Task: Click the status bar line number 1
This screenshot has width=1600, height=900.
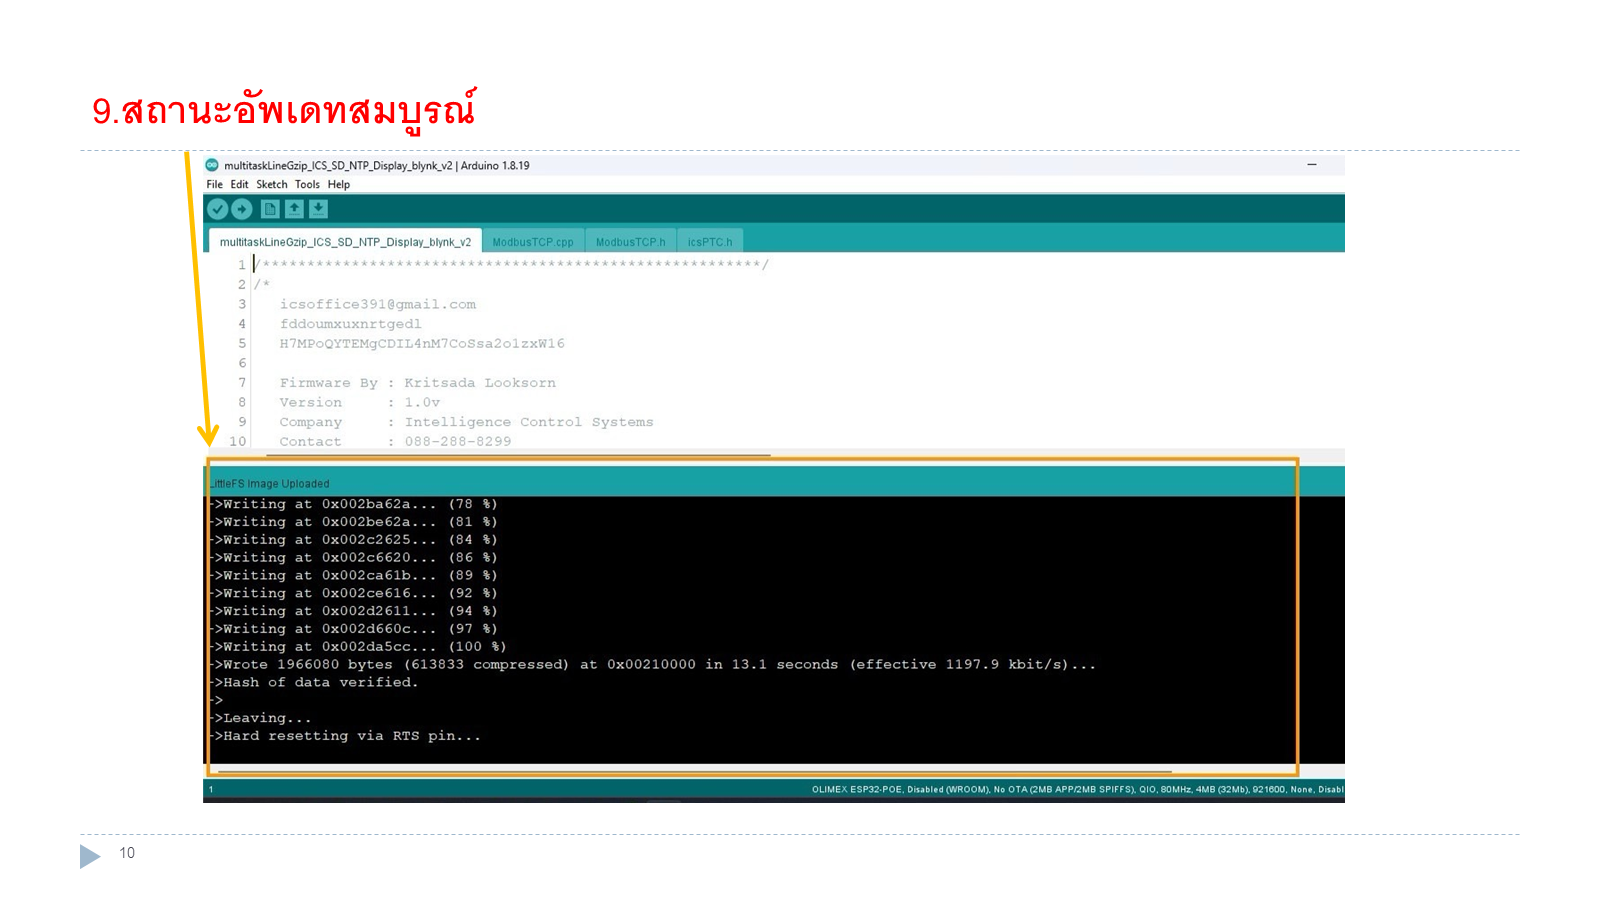Action: 211,790
